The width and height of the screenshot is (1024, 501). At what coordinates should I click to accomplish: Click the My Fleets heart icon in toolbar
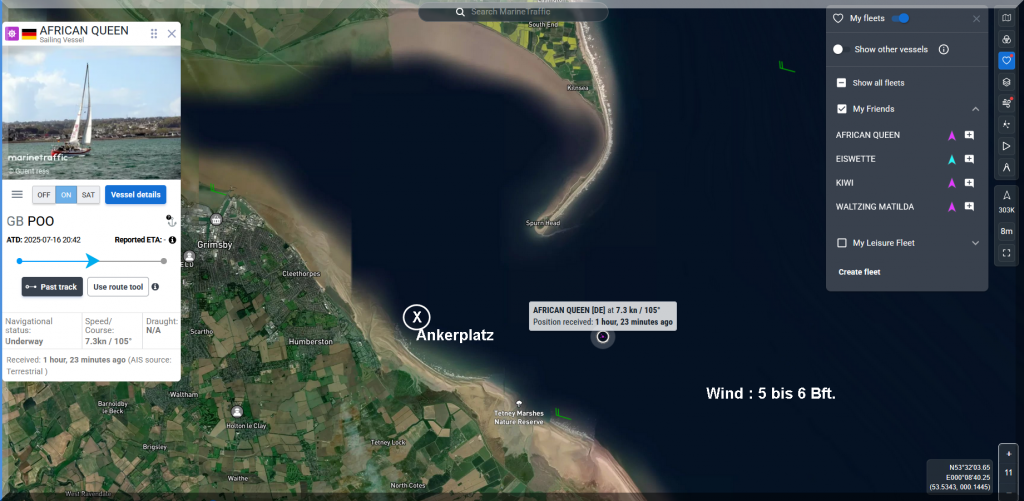click(1006, 60)
